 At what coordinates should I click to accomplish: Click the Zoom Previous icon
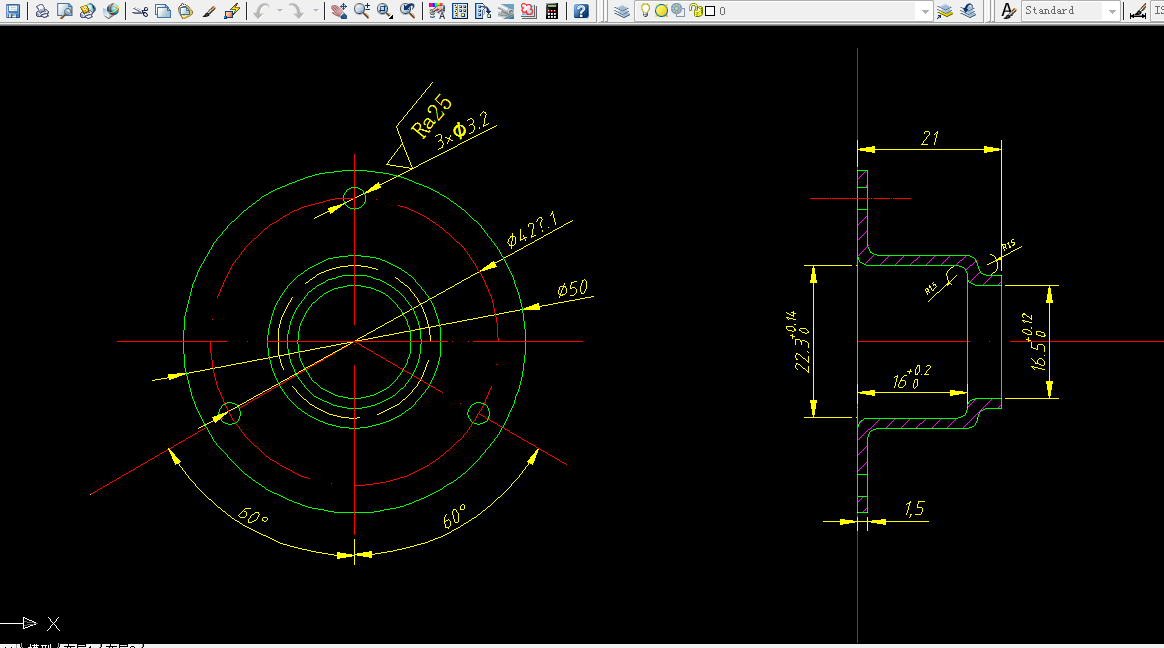click(408, 10)
